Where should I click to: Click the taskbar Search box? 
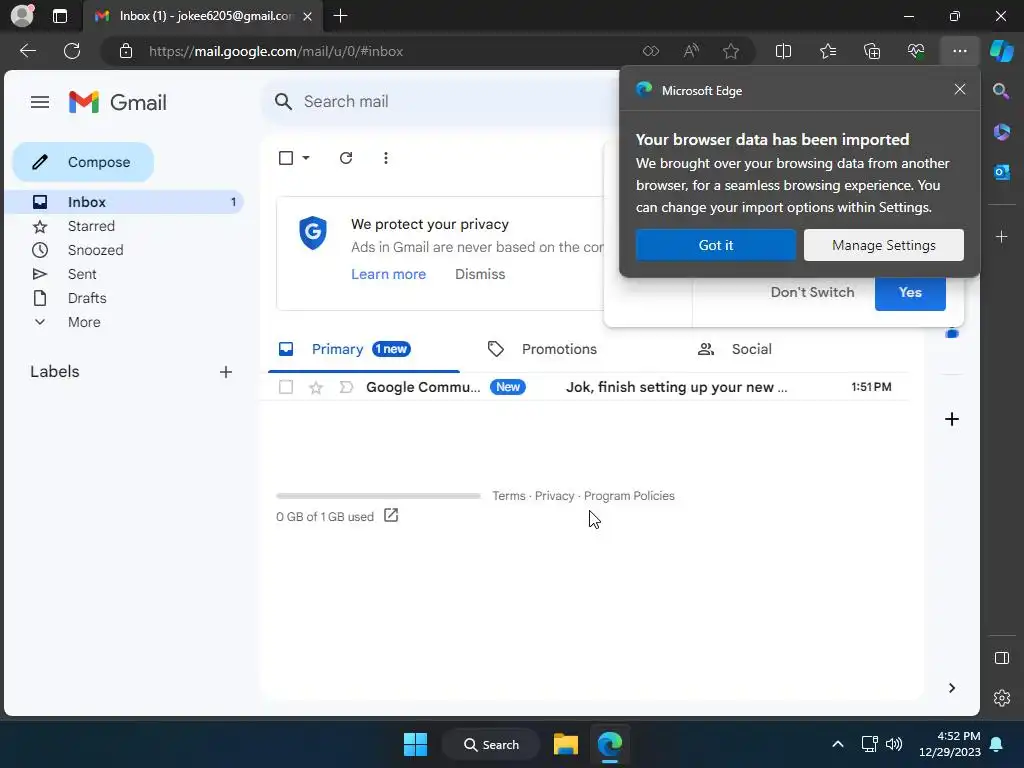pos(491,744)
